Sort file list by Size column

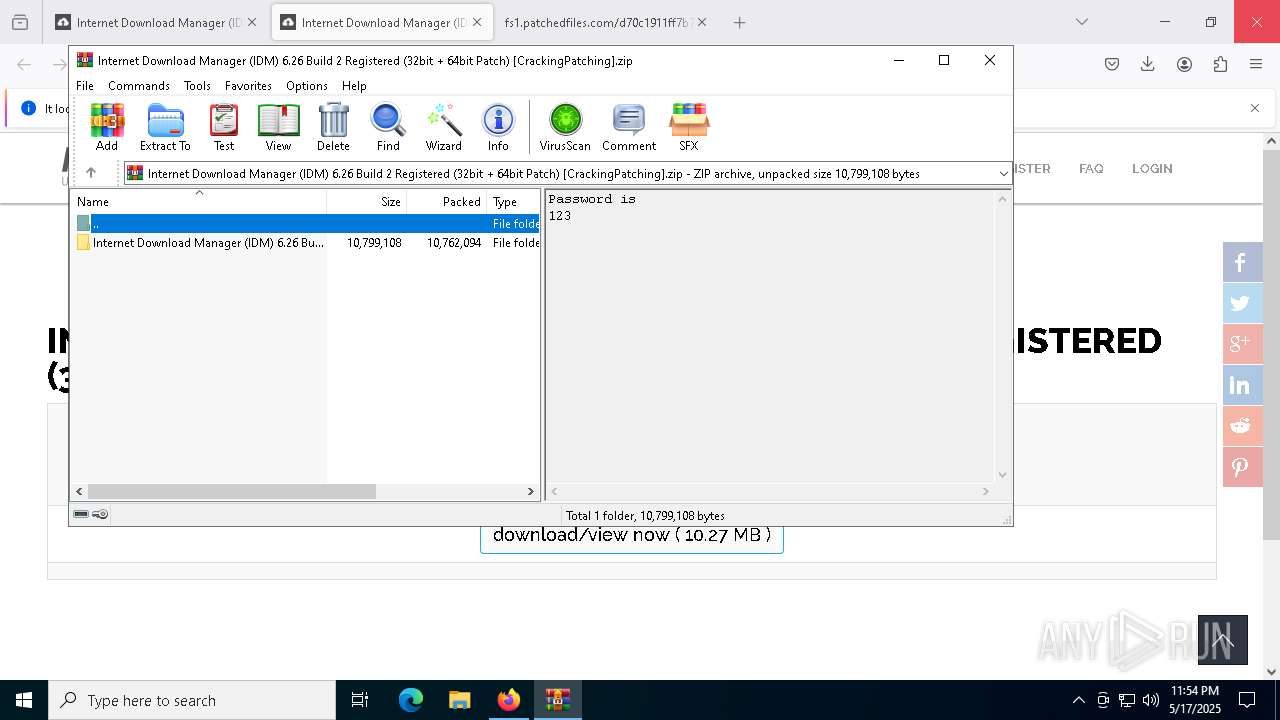(x=367, y=202)
